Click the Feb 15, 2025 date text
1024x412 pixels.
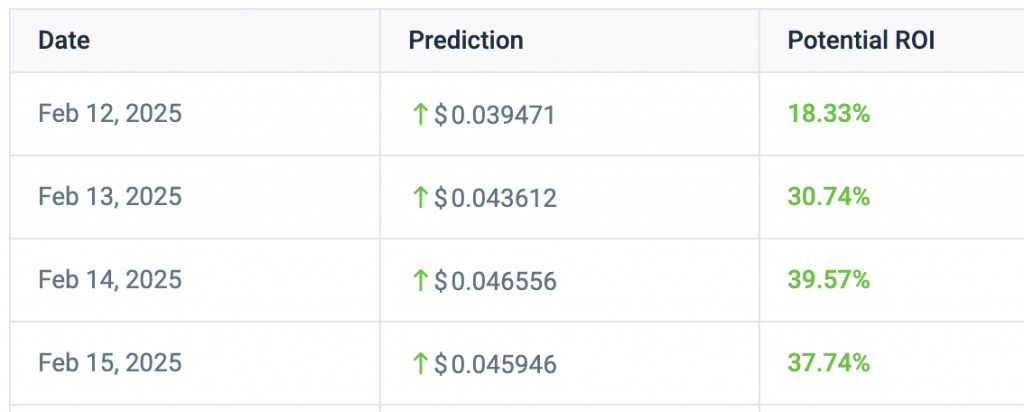coord(110,362)
